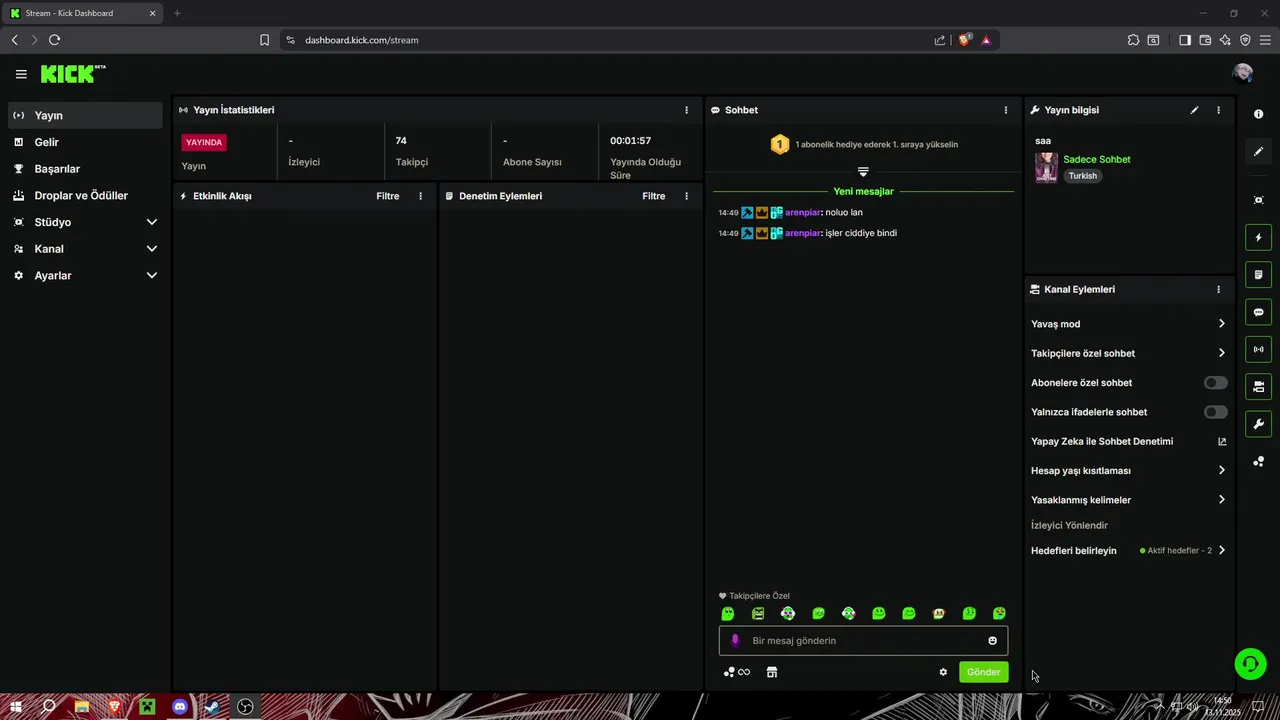
Task: Open Hedefleri belirleyin arrow
Action: tap(1222, 550)
